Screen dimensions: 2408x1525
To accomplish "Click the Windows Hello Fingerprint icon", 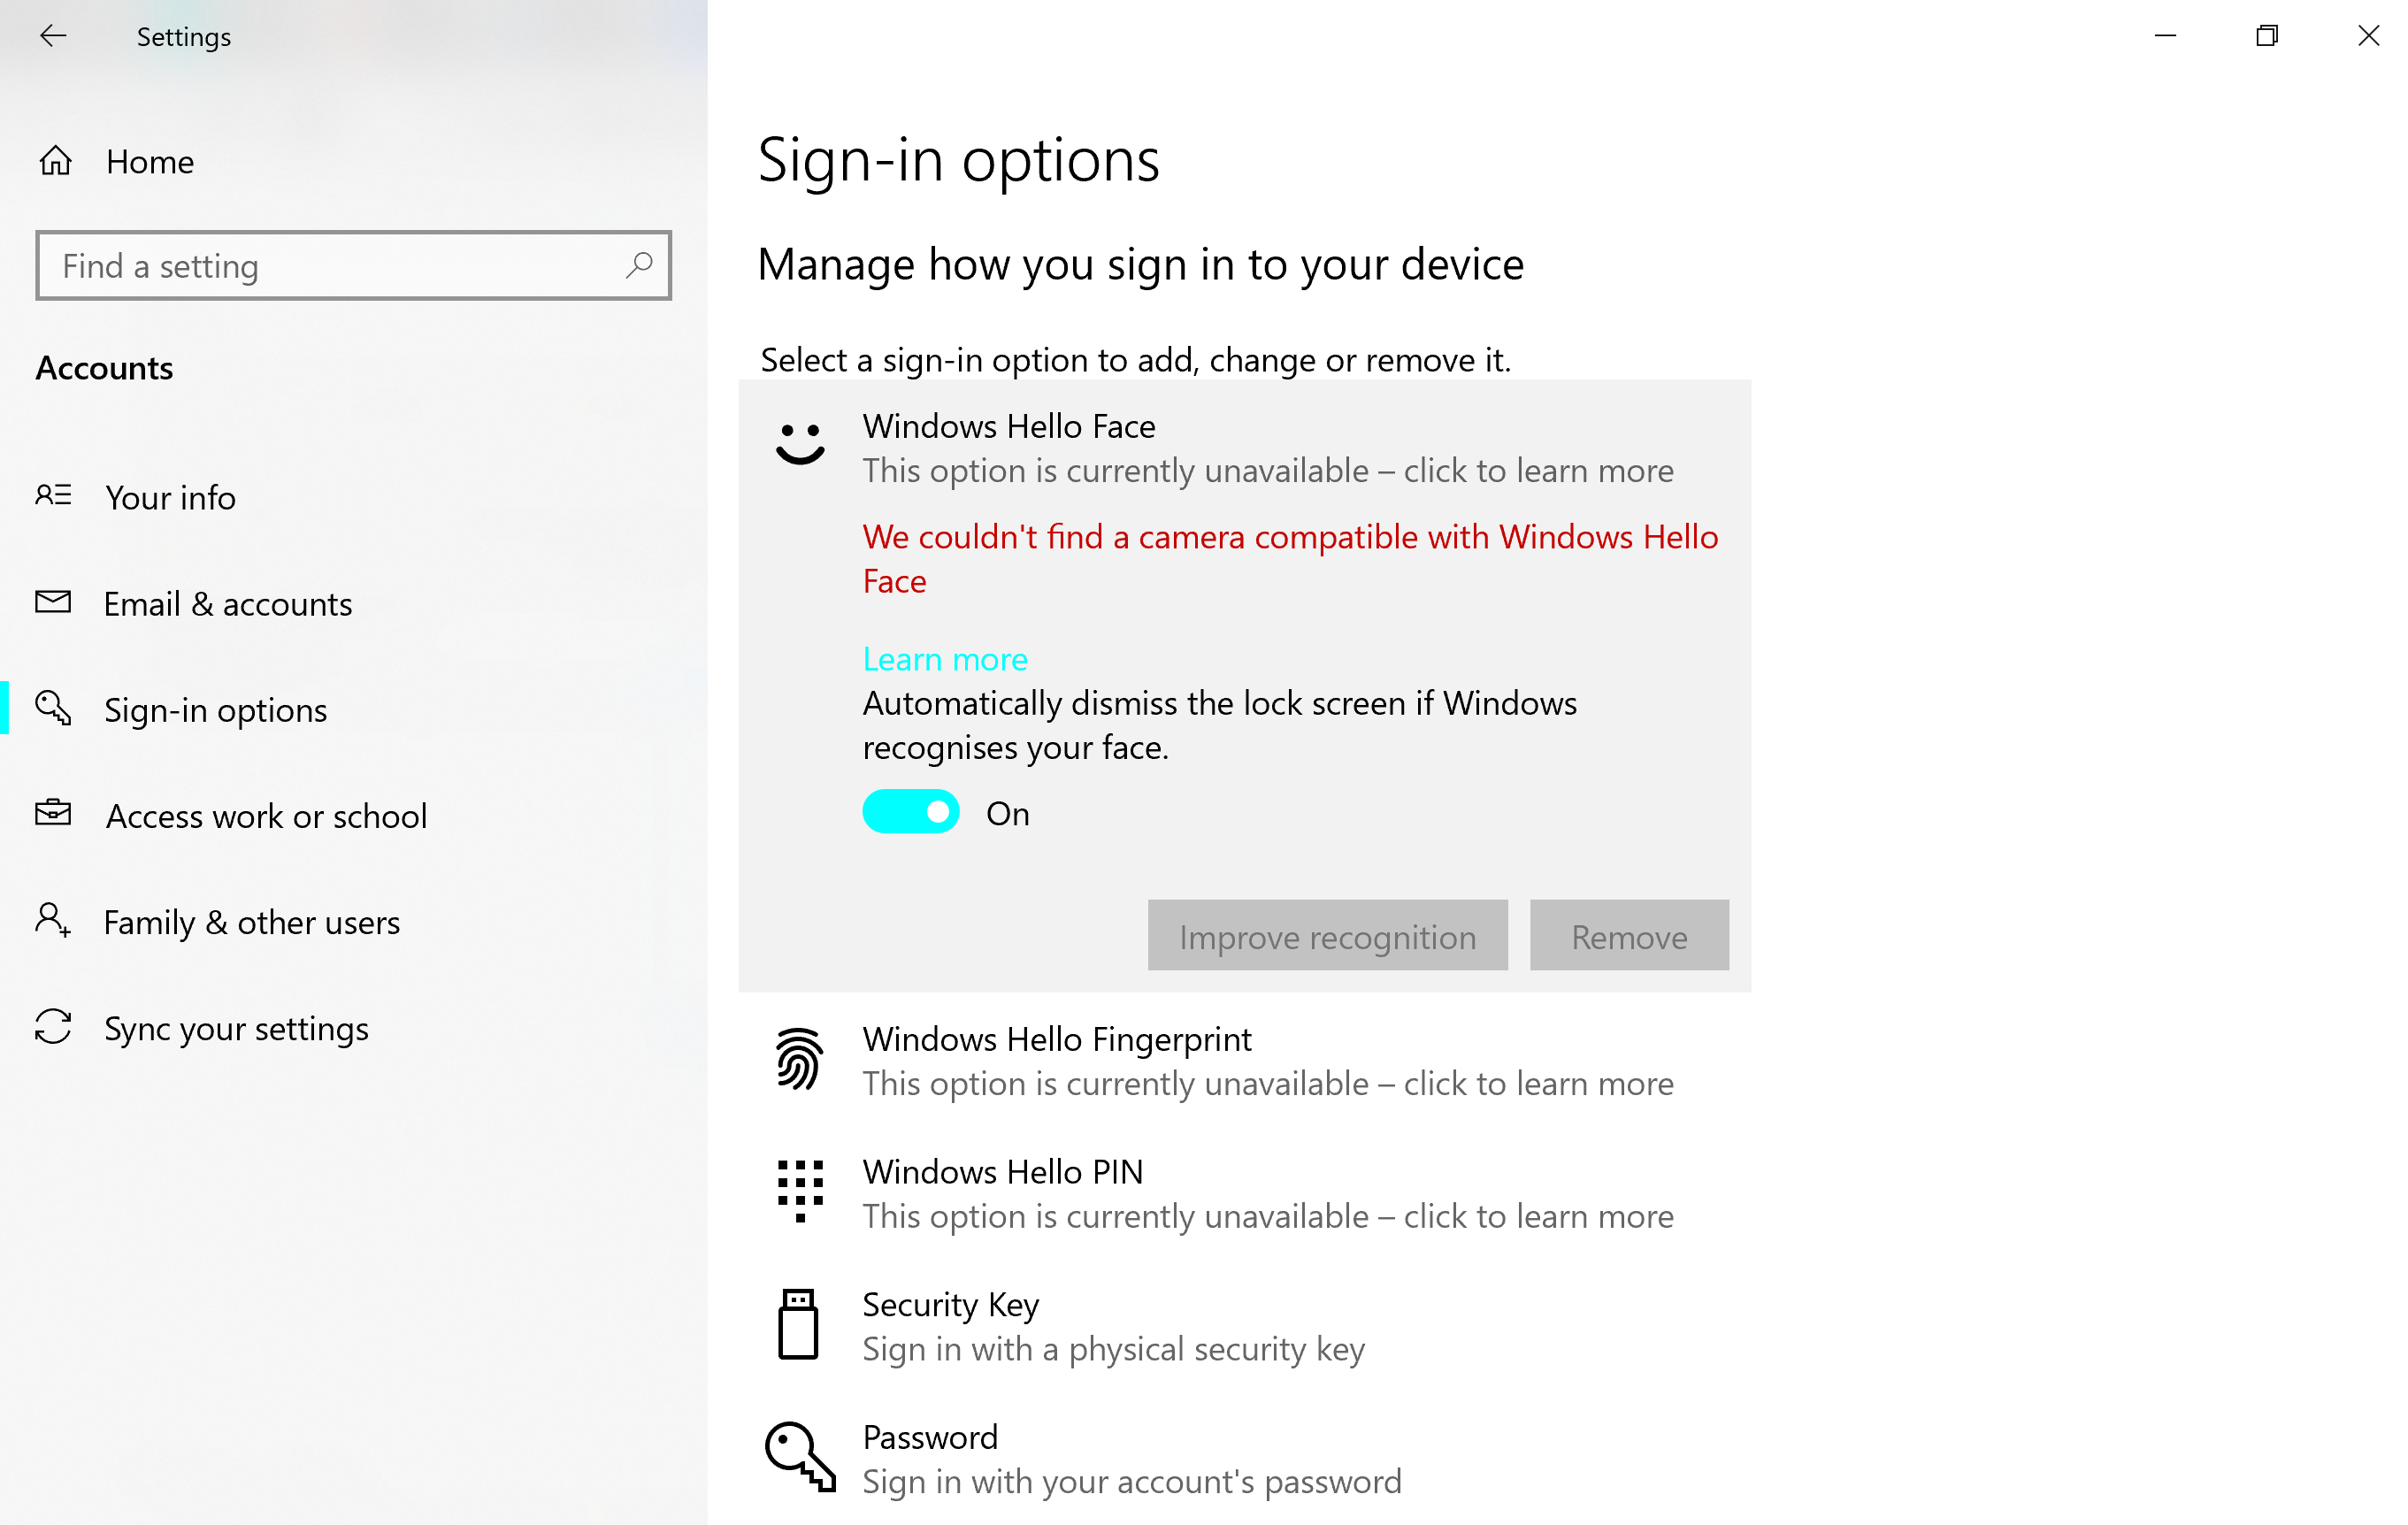I will [x=799, y=1059].
